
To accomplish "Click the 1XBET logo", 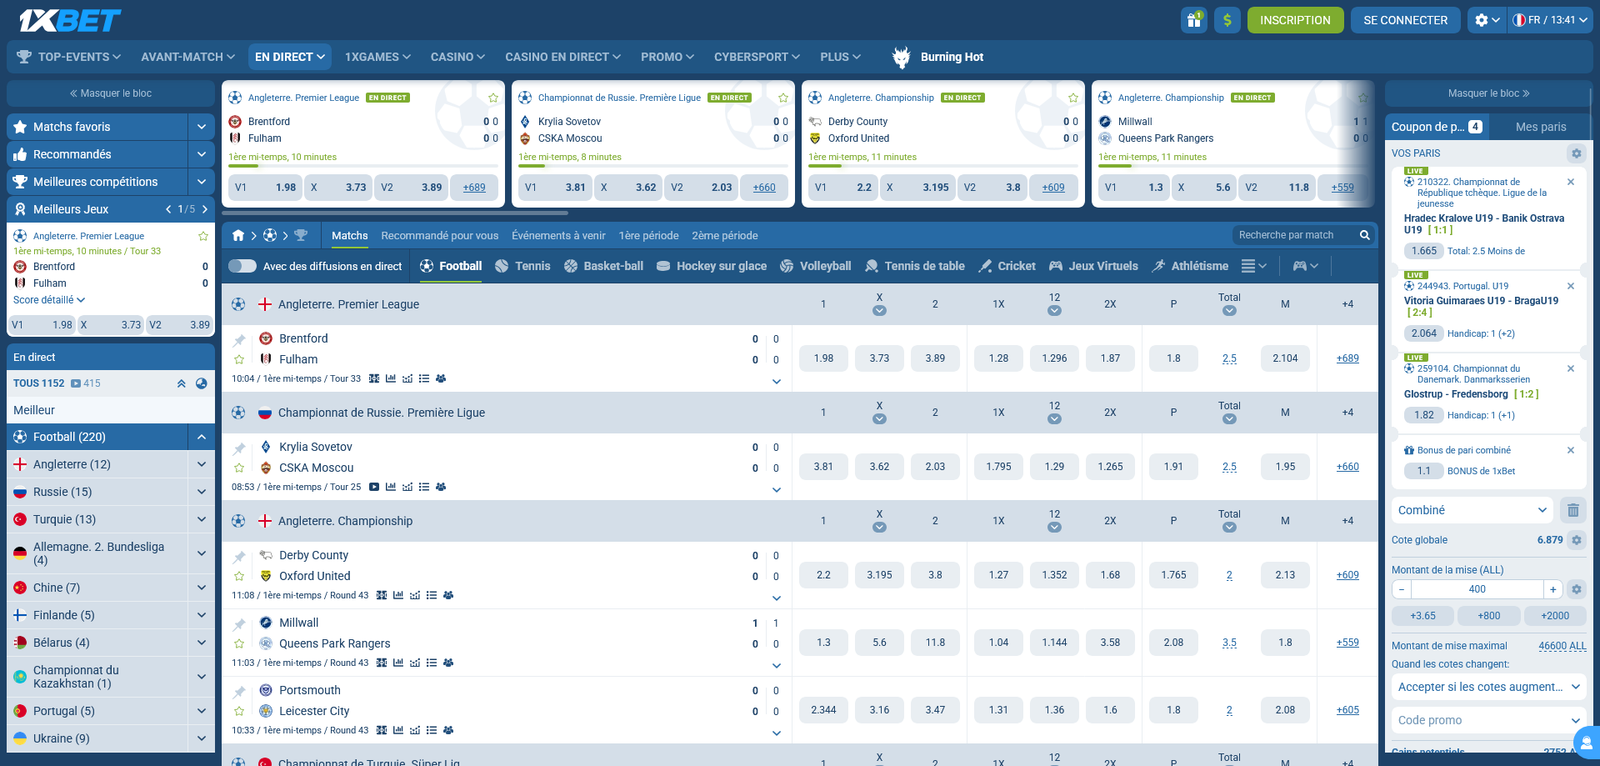I will coord(70,20).
